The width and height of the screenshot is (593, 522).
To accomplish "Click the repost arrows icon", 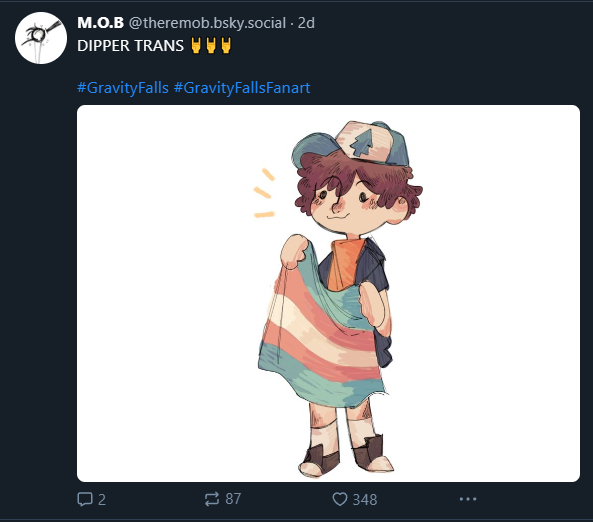I will pyautogui.click(x=212, y=499).
